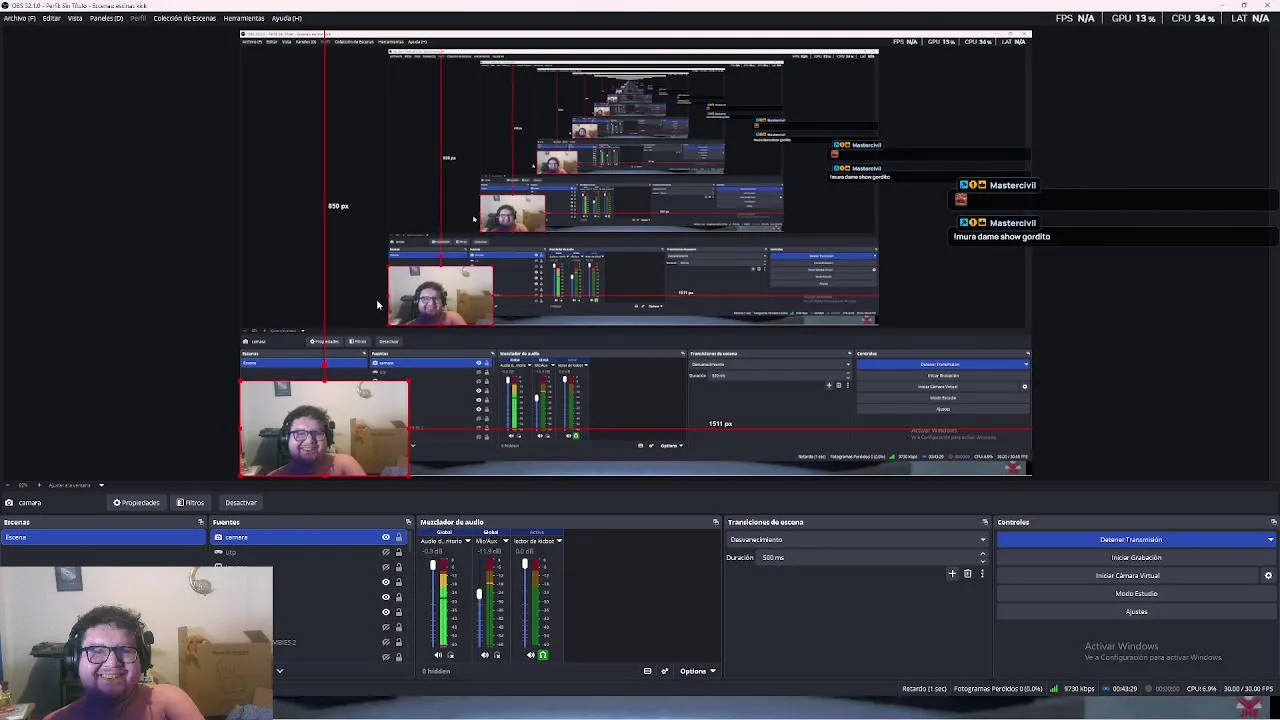Undock the Mezclador de audio panel

tap(715, 522)
